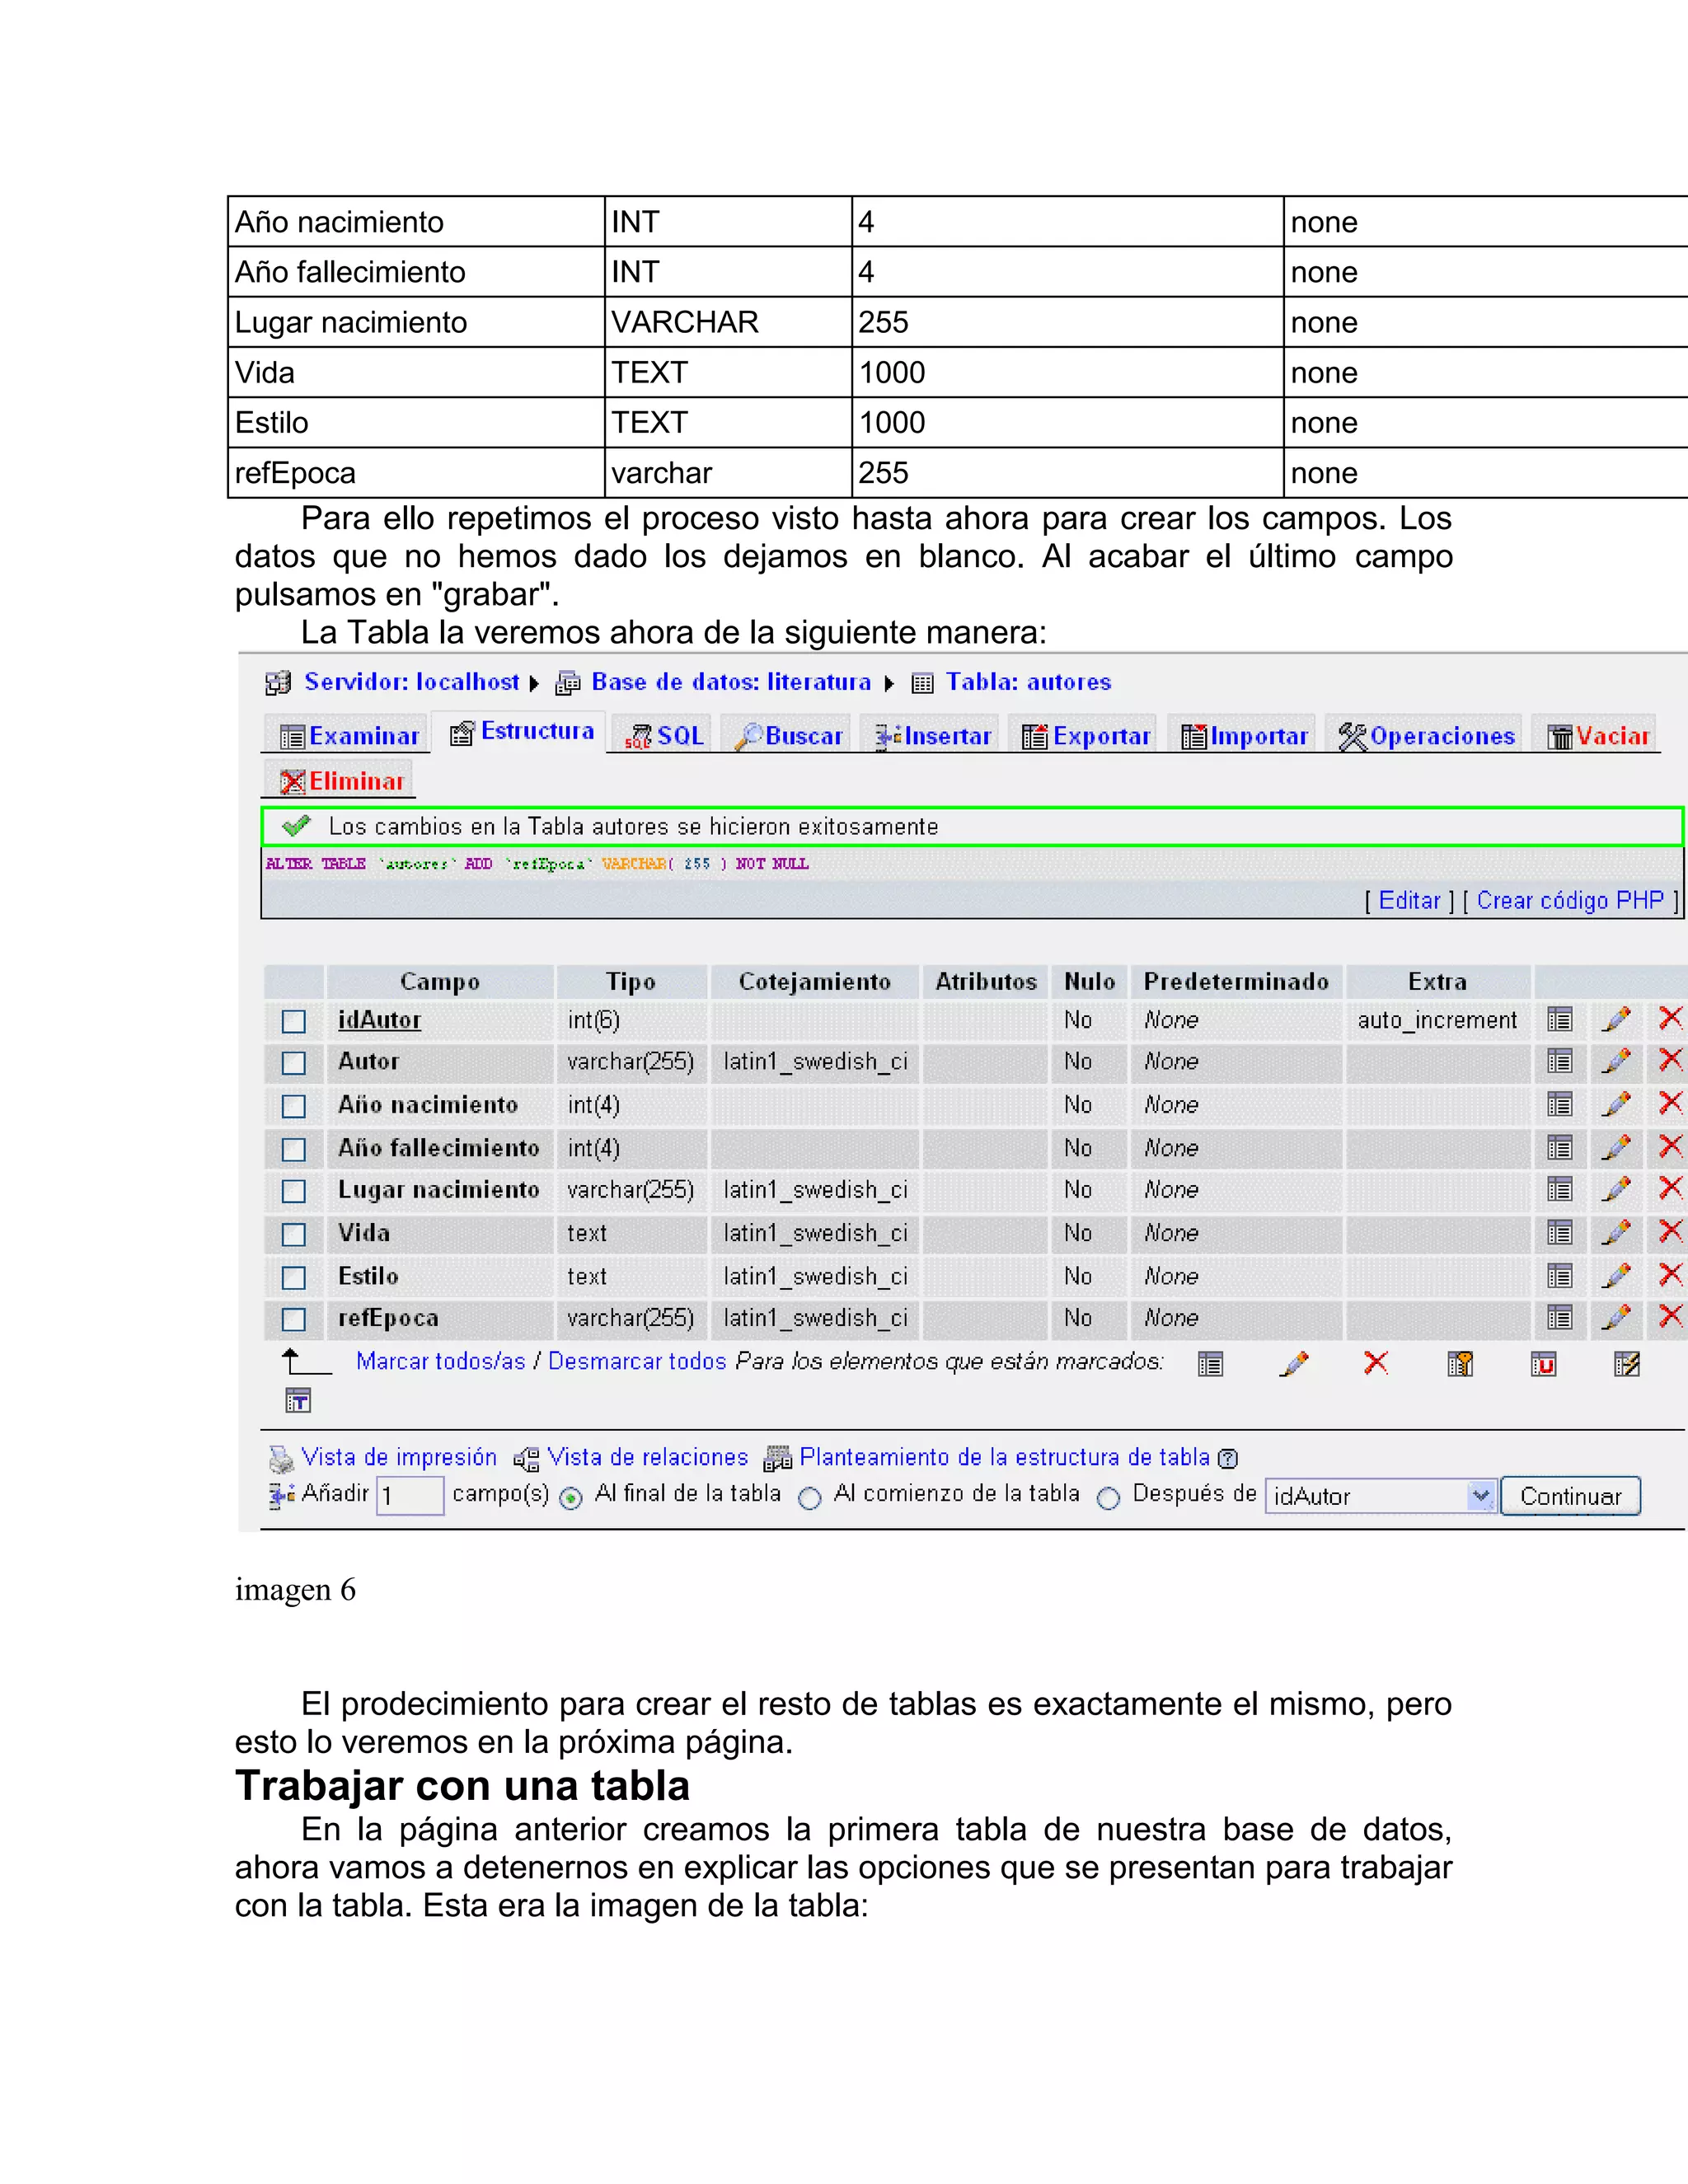Viewport: 1688px width, 2184px height.
Task: Open the Exportar tab
Action: (x=1084, y=736)
